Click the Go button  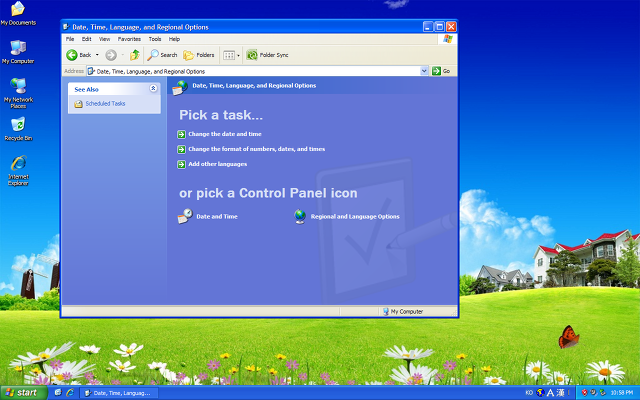pyautogui.click(x=441, y=71)
